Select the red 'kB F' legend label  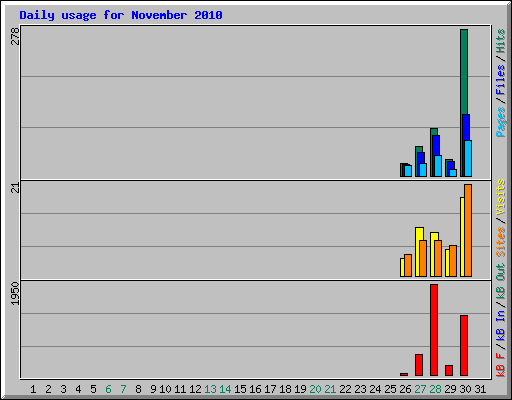pos(500,365)
